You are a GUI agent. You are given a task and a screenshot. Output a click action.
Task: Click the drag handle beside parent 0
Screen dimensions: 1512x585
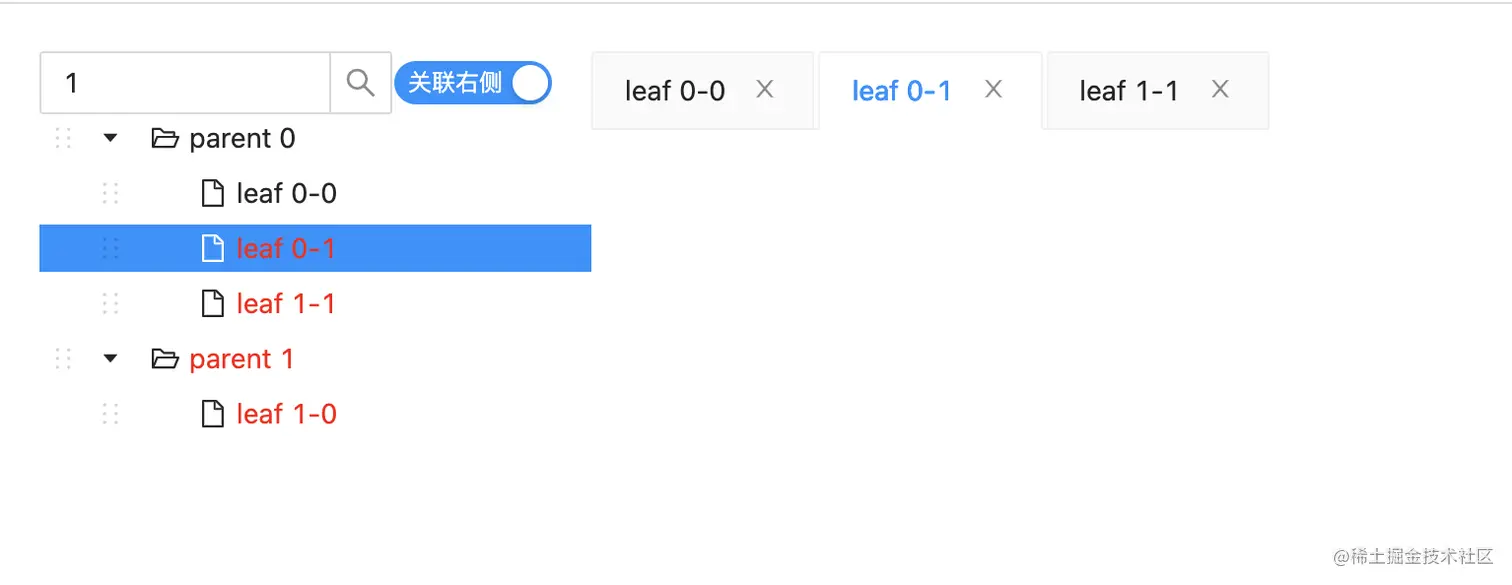tap(63, 138)
